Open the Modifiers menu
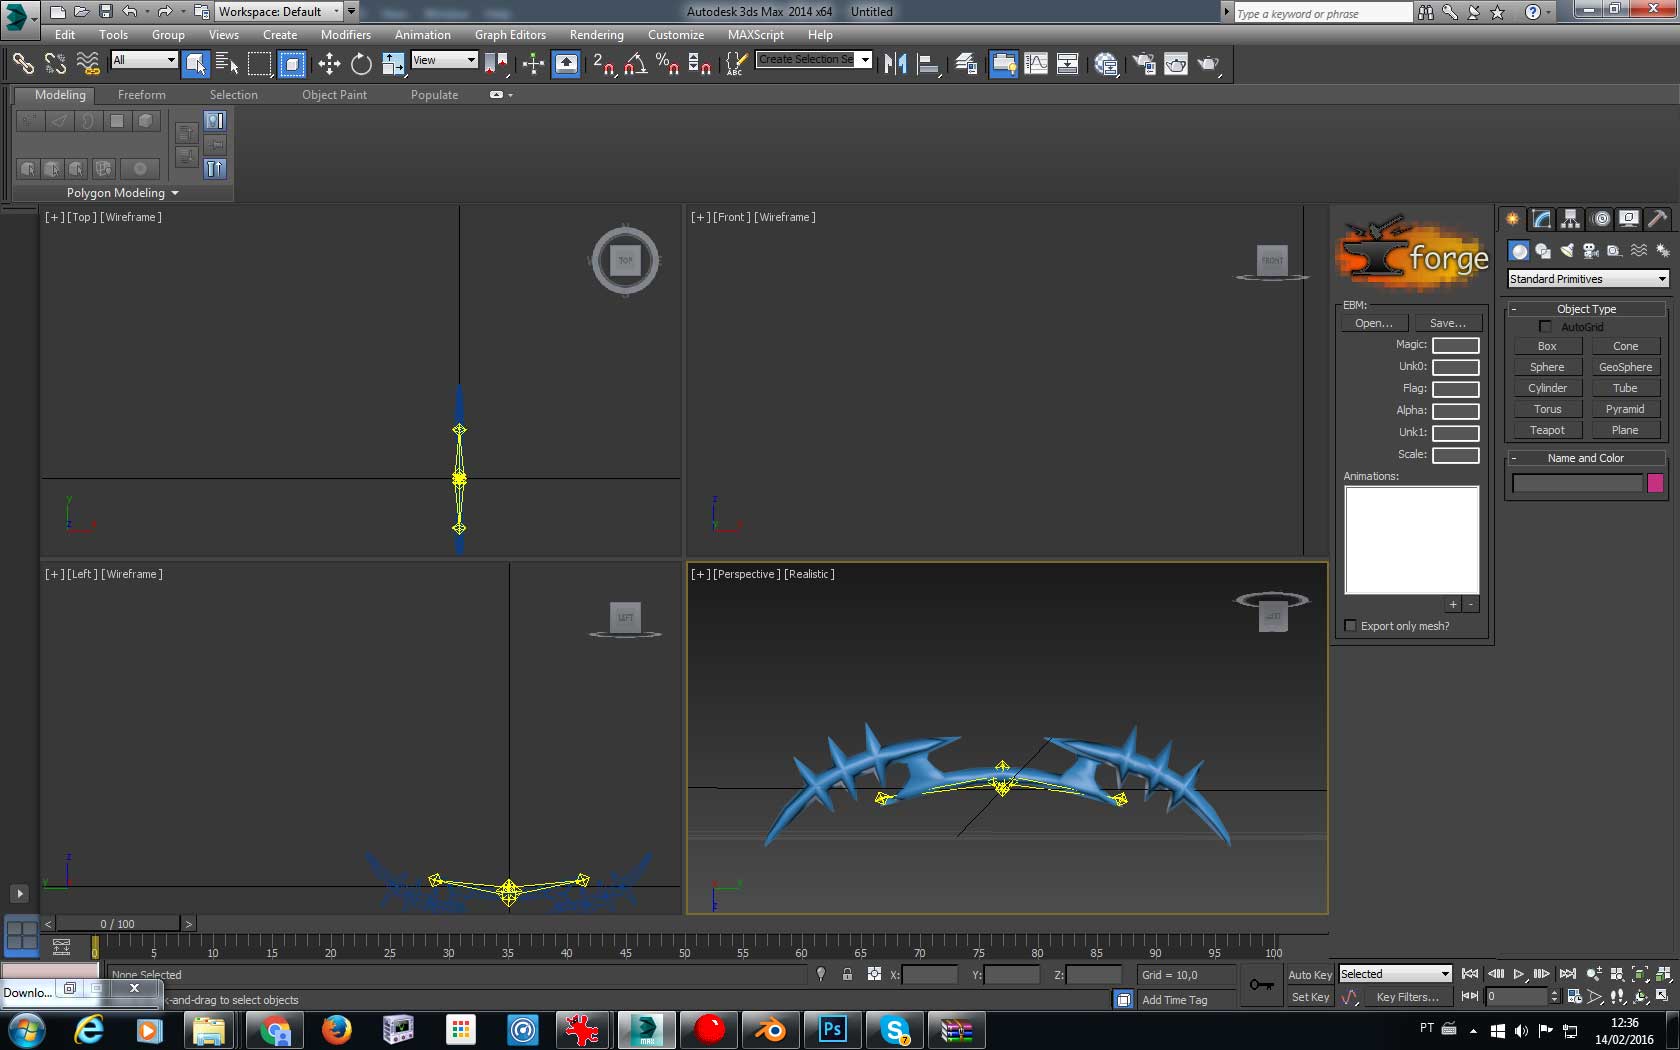This screenshot has height=1050, width=1680. [x=345, y=35]
